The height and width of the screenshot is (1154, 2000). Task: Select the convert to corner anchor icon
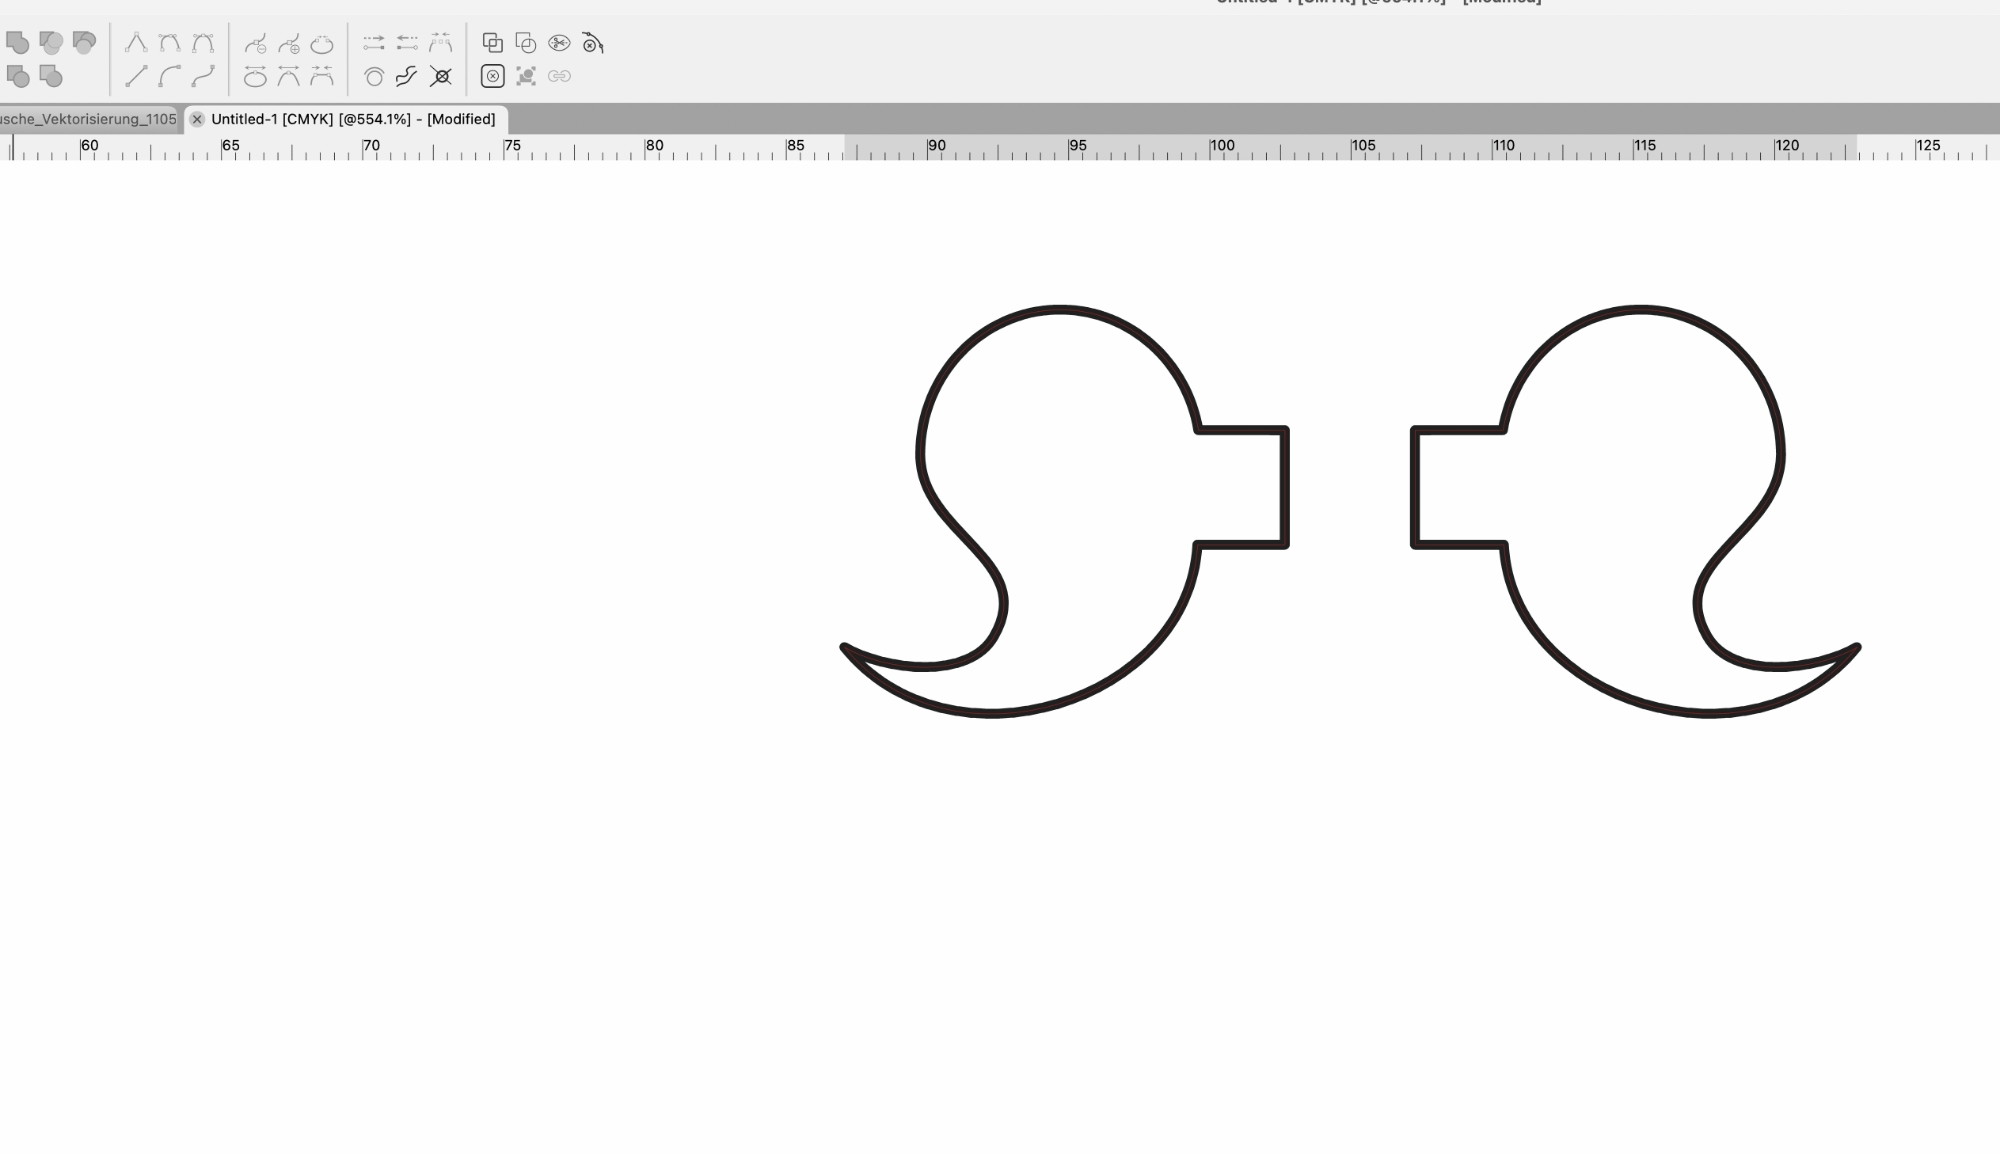click(x=136, y=42)
